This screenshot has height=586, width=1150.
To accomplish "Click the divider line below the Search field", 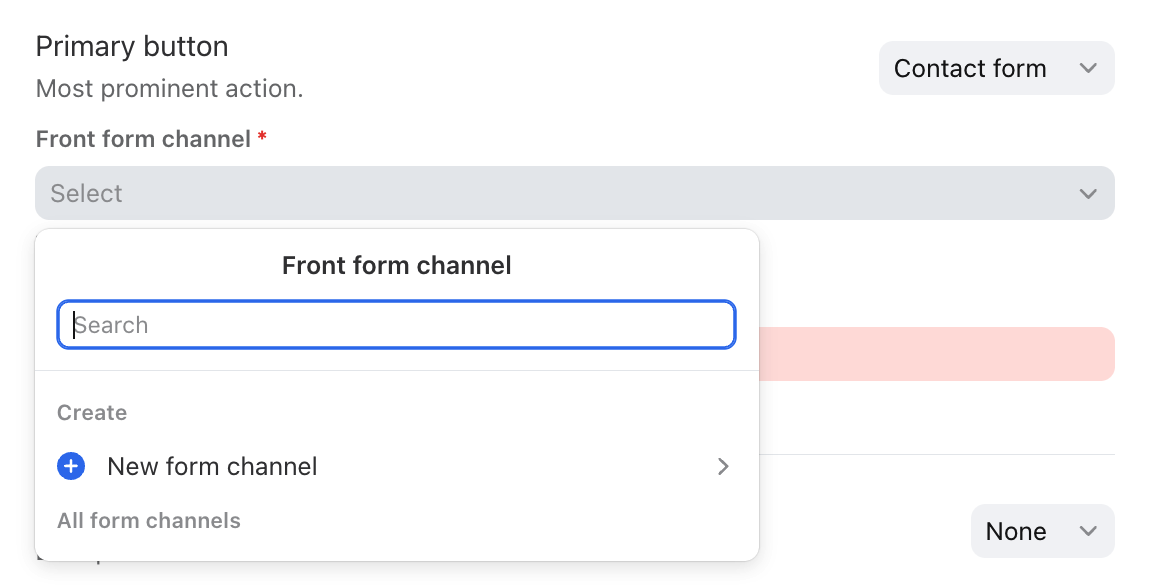I will 397,370.
